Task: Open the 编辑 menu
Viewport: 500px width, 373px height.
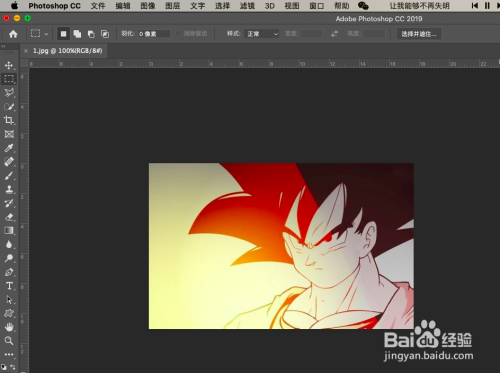Action: point(123,6)
